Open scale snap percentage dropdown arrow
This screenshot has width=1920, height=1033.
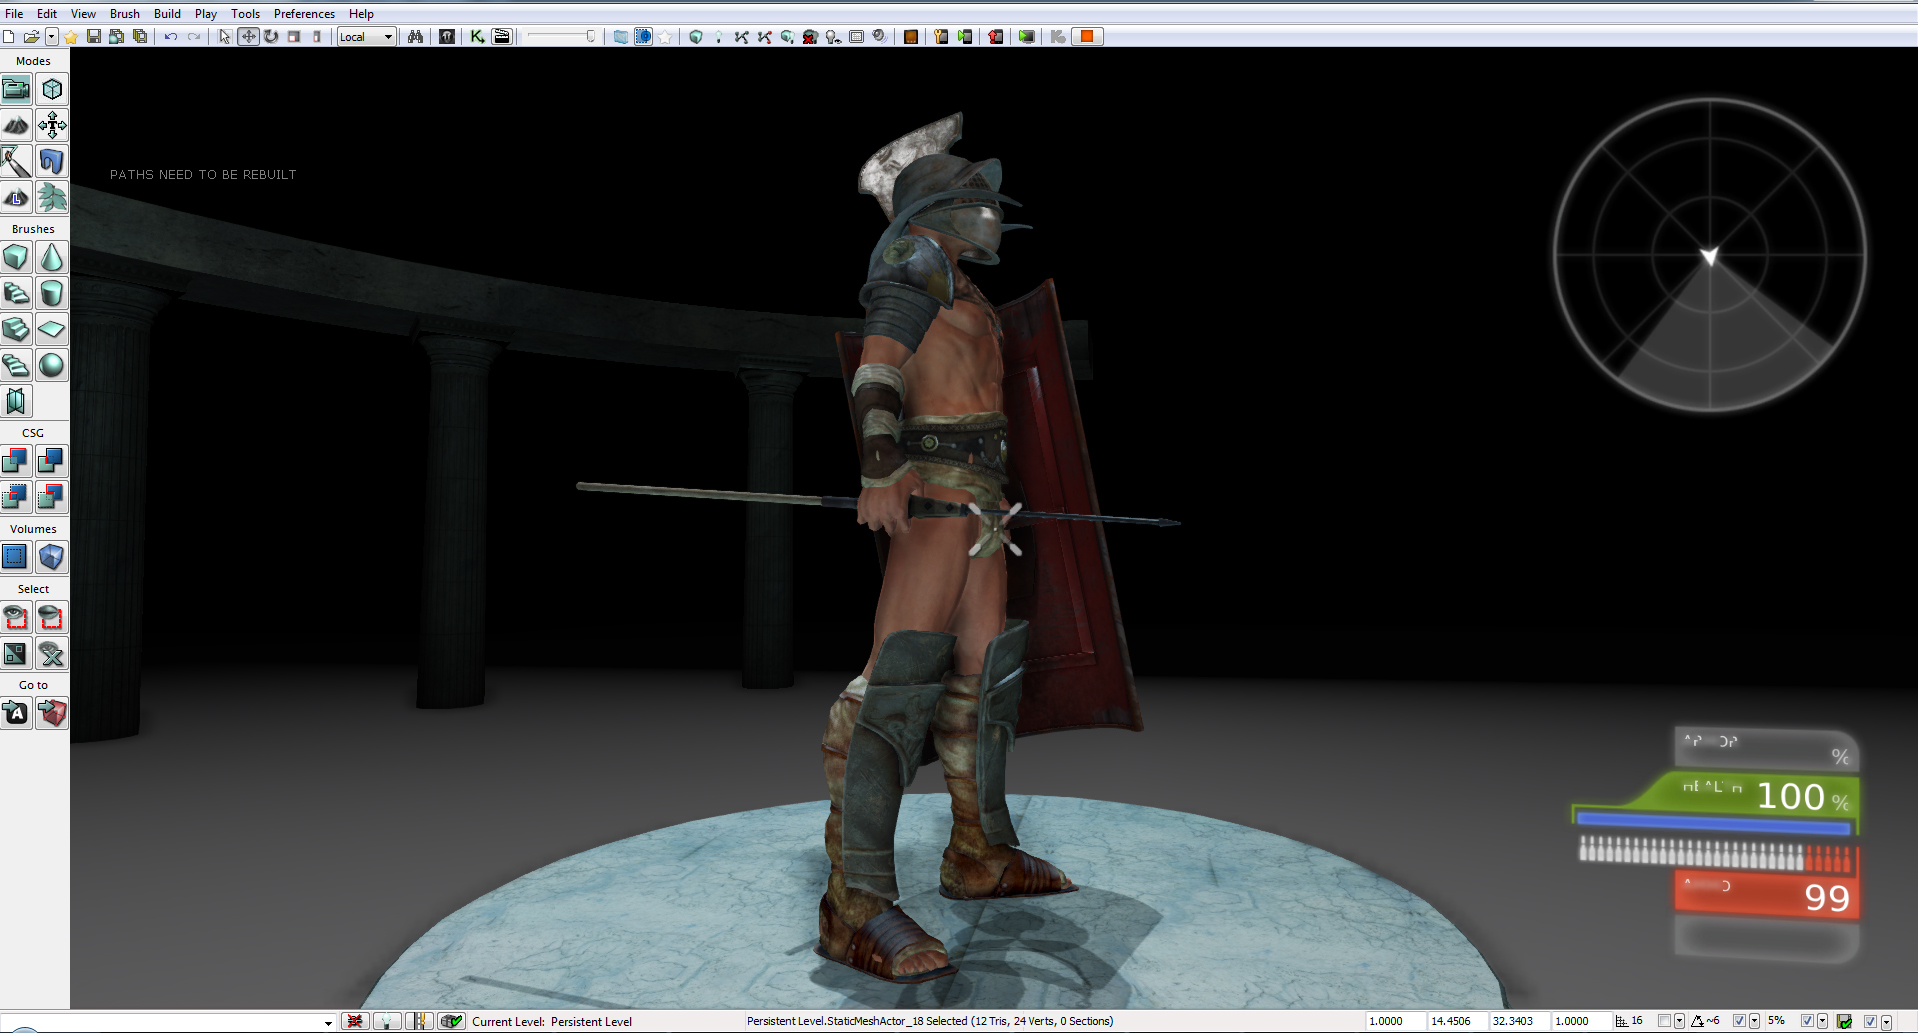(1822, 1022)
